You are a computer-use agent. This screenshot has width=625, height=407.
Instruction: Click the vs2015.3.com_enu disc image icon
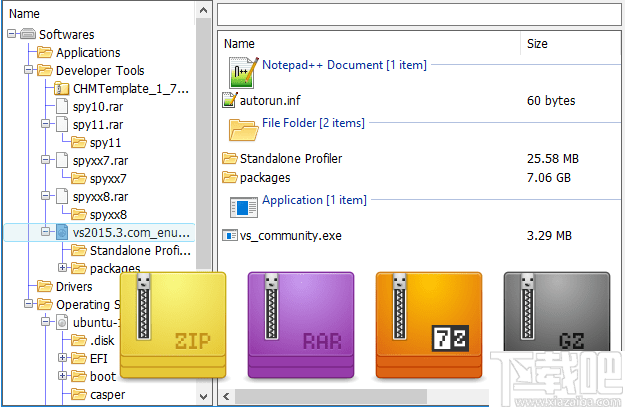(62, 232)
